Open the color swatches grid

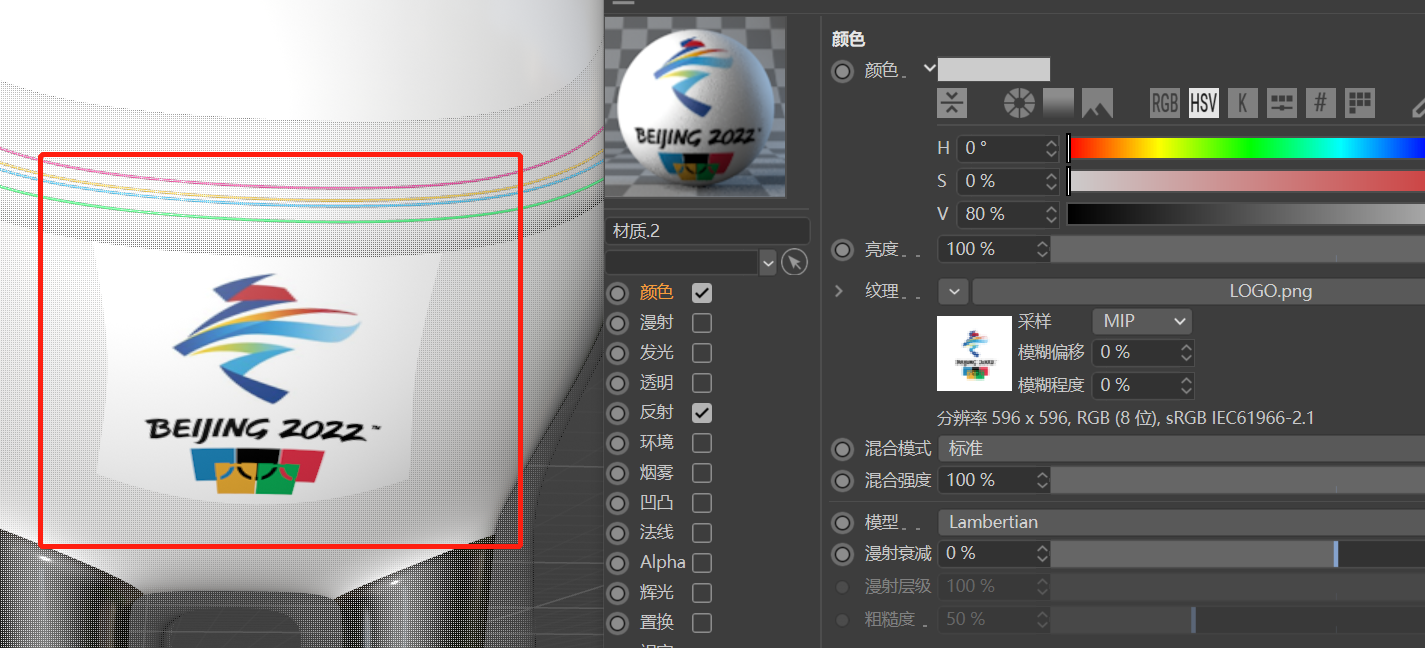tap(1359, 103)
